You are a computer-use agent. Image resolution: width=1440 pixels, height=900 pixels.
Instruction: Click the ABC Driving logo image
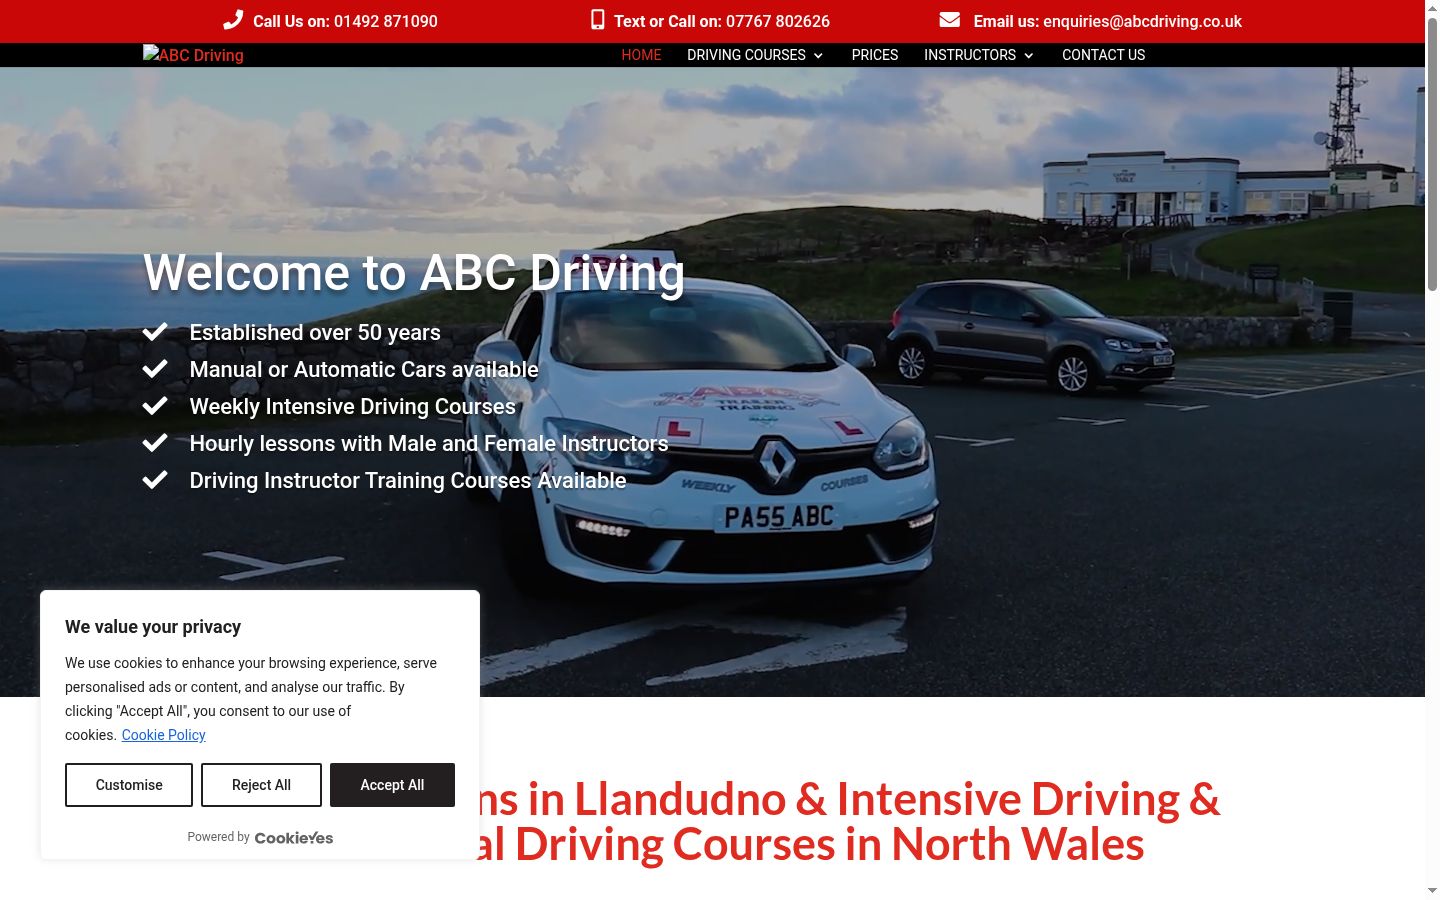193,55
